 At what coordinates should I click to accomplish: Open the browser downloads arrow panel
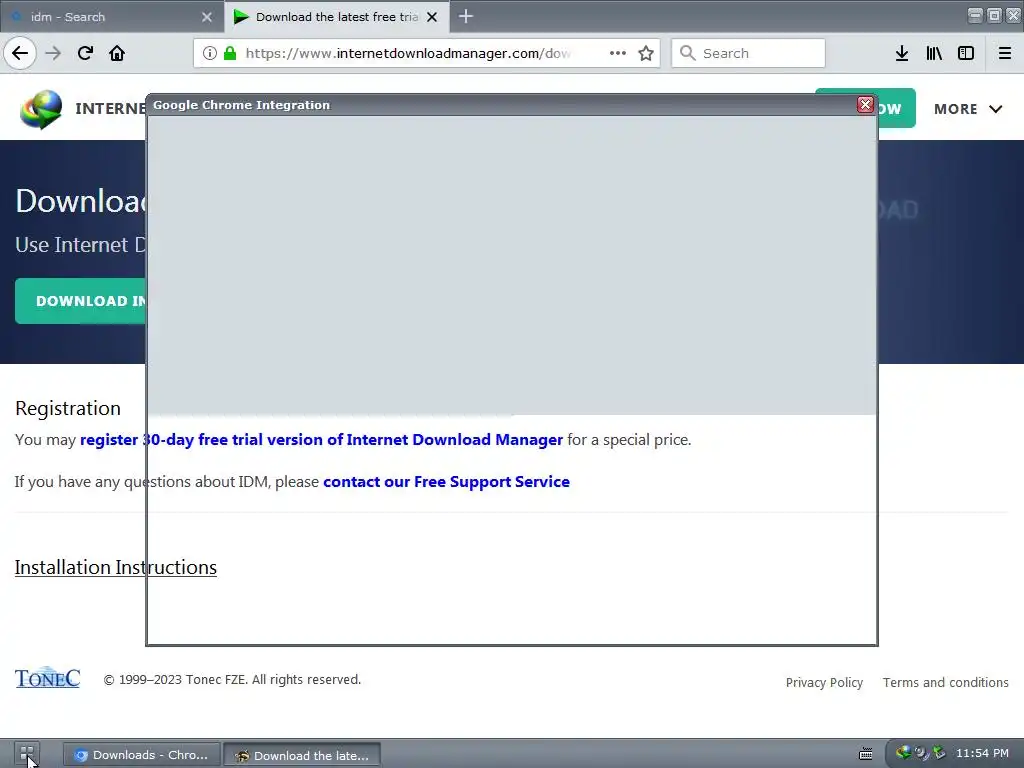902,53
